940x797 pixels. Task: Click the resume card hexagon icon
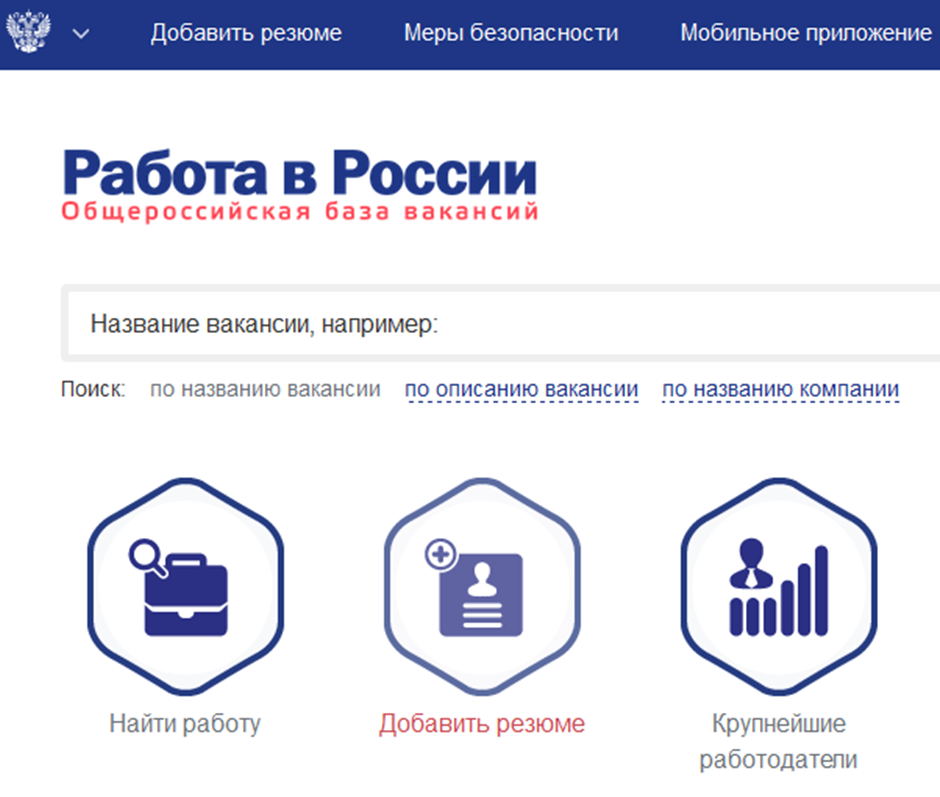point(482,587)
